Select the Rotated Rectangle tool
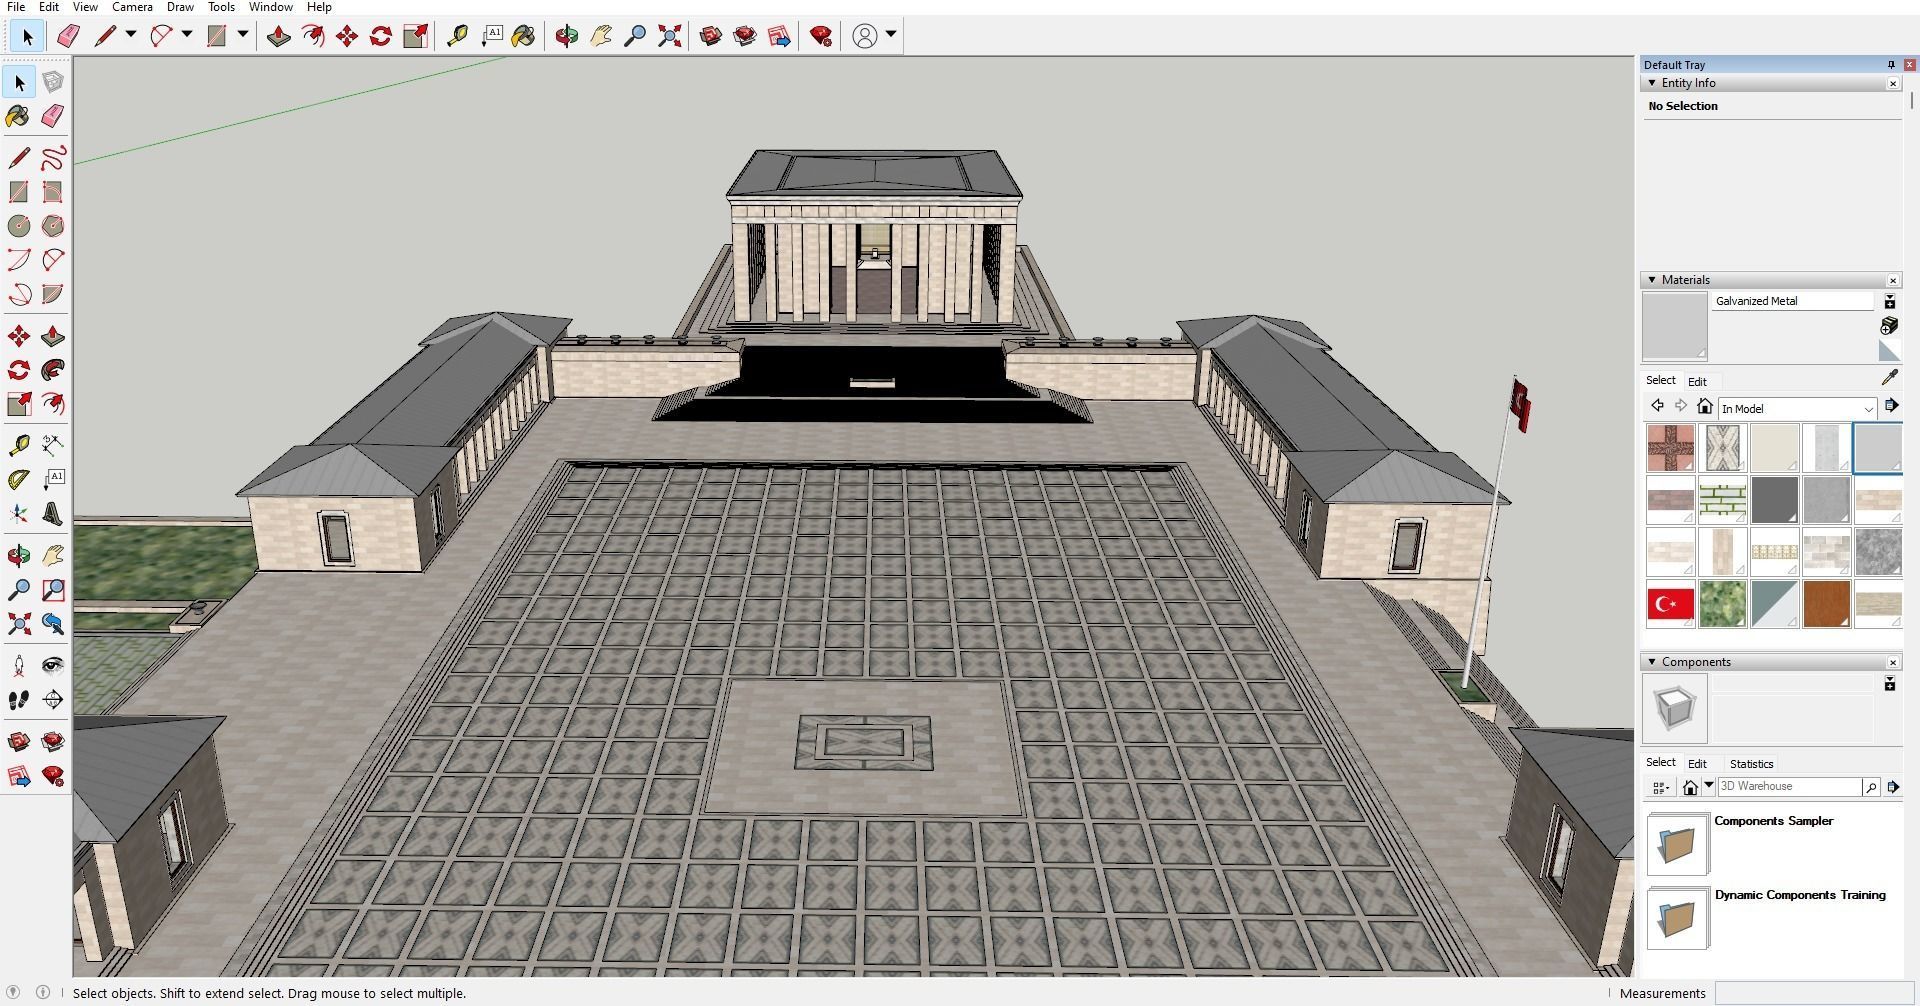Viewport: 1920px width, 1006px height. tap(53, 192)
